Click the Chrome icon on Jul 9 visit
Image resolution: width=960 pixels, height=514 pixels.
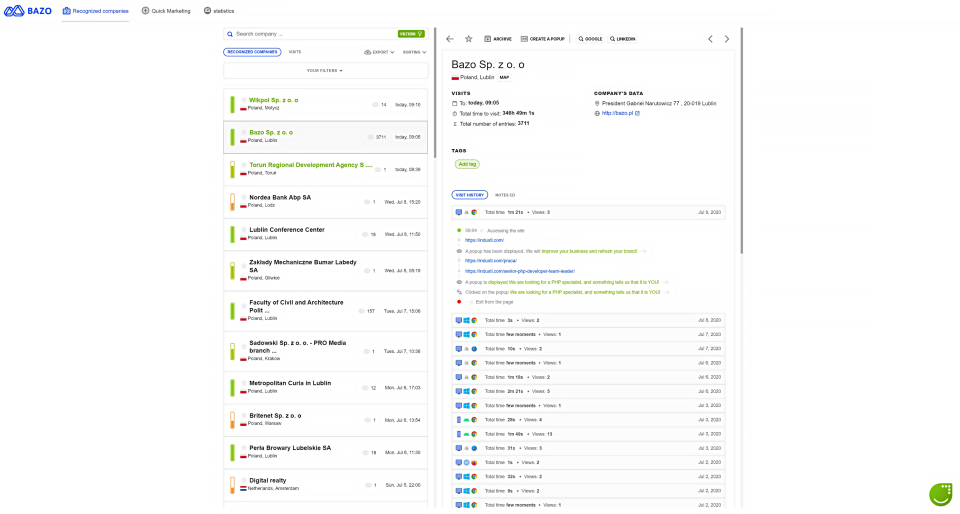[x=474, y=212]
